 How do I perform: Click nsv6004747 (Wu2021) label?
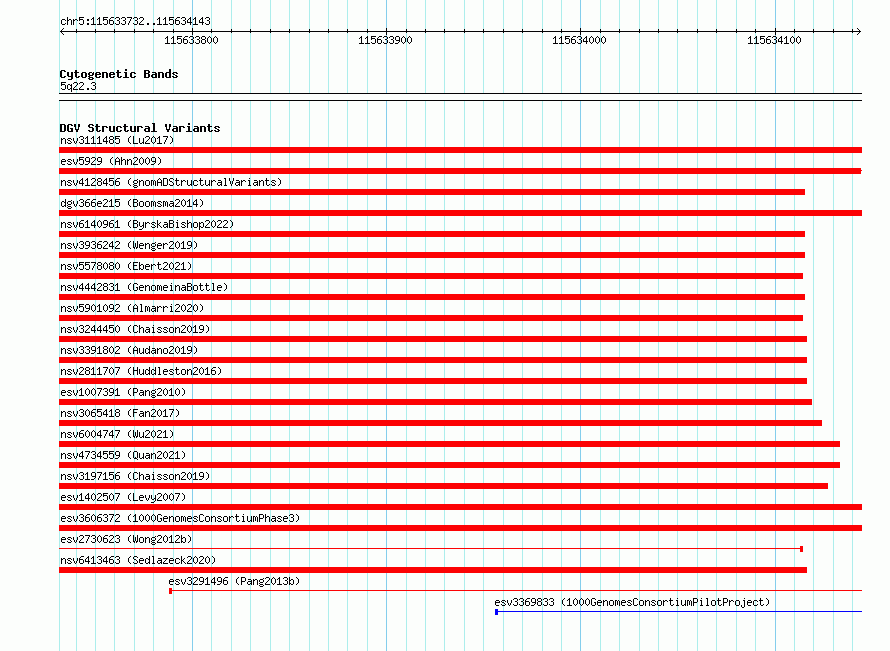117,434
